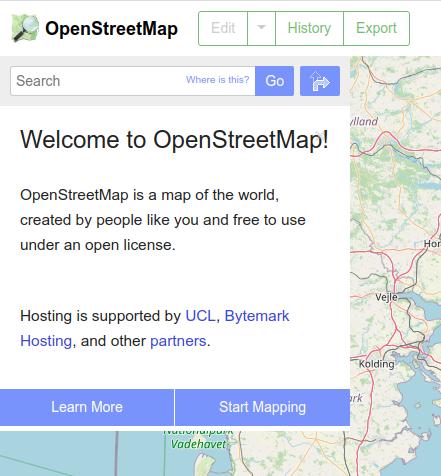The height and width of the screenshot is (476, 441).
Task: Click the 'Where is this?' link
Action: click(x=217, y=80)
